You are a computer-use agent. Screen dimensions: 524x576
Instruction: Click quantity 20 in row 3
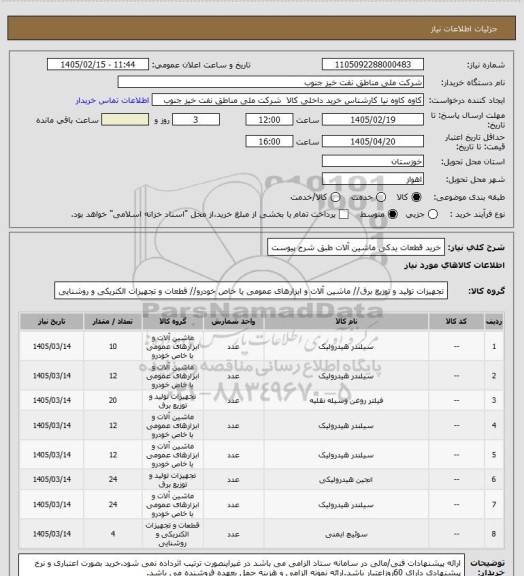113,400
